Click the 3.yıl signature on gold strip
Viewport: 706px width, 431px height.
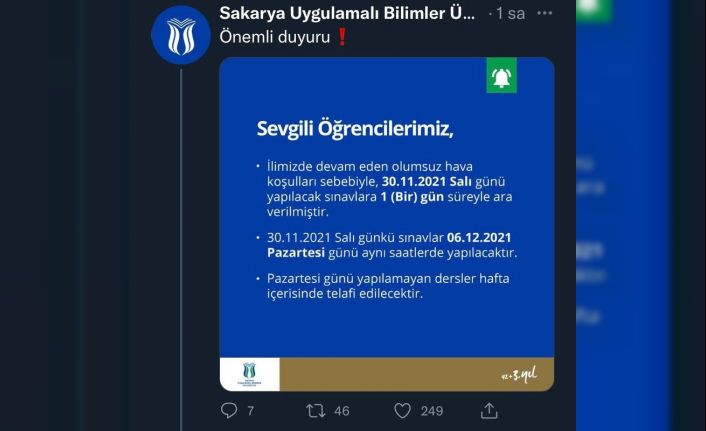pyautogui.click(x=520, y=374)
